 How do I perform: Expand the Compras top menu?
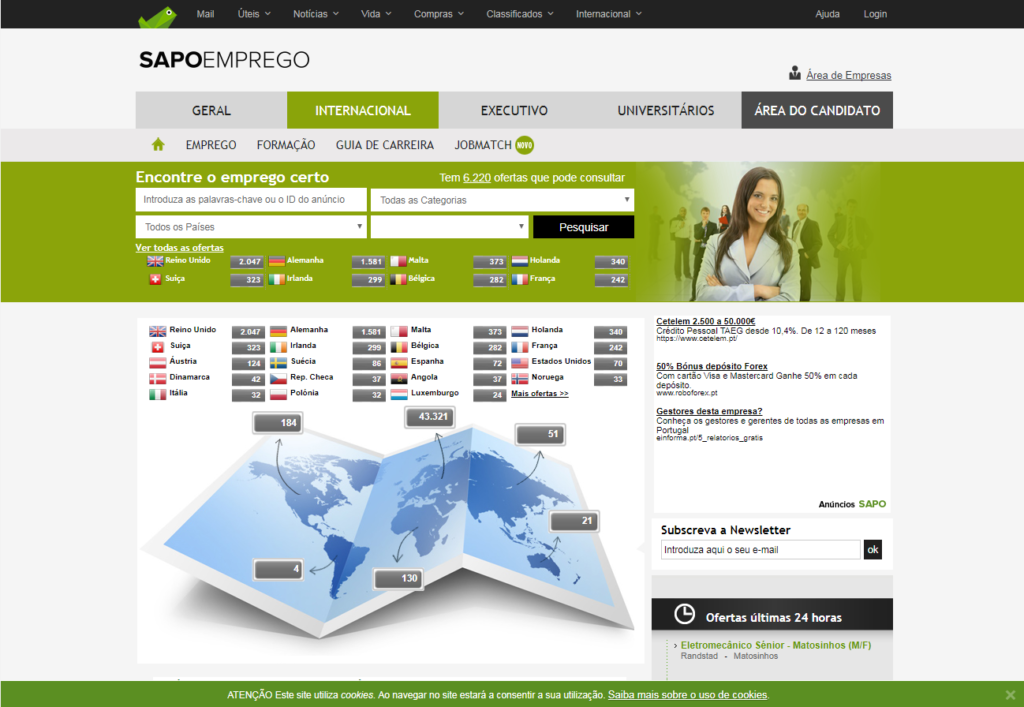(x=439, y=14)
